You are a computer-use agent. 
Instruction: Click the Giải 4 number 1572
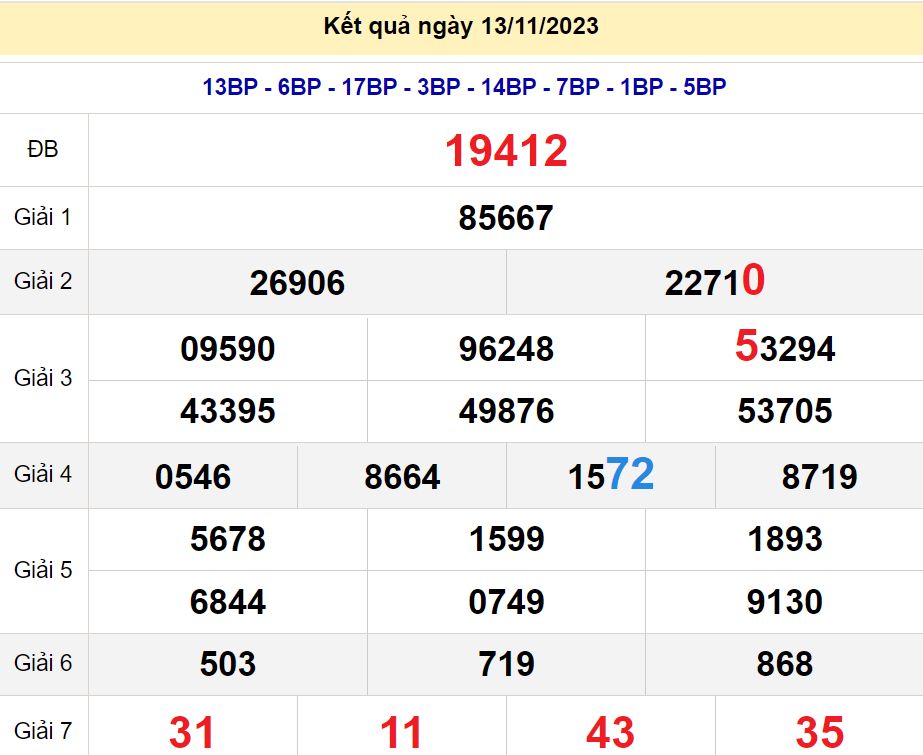pos(611,476)
